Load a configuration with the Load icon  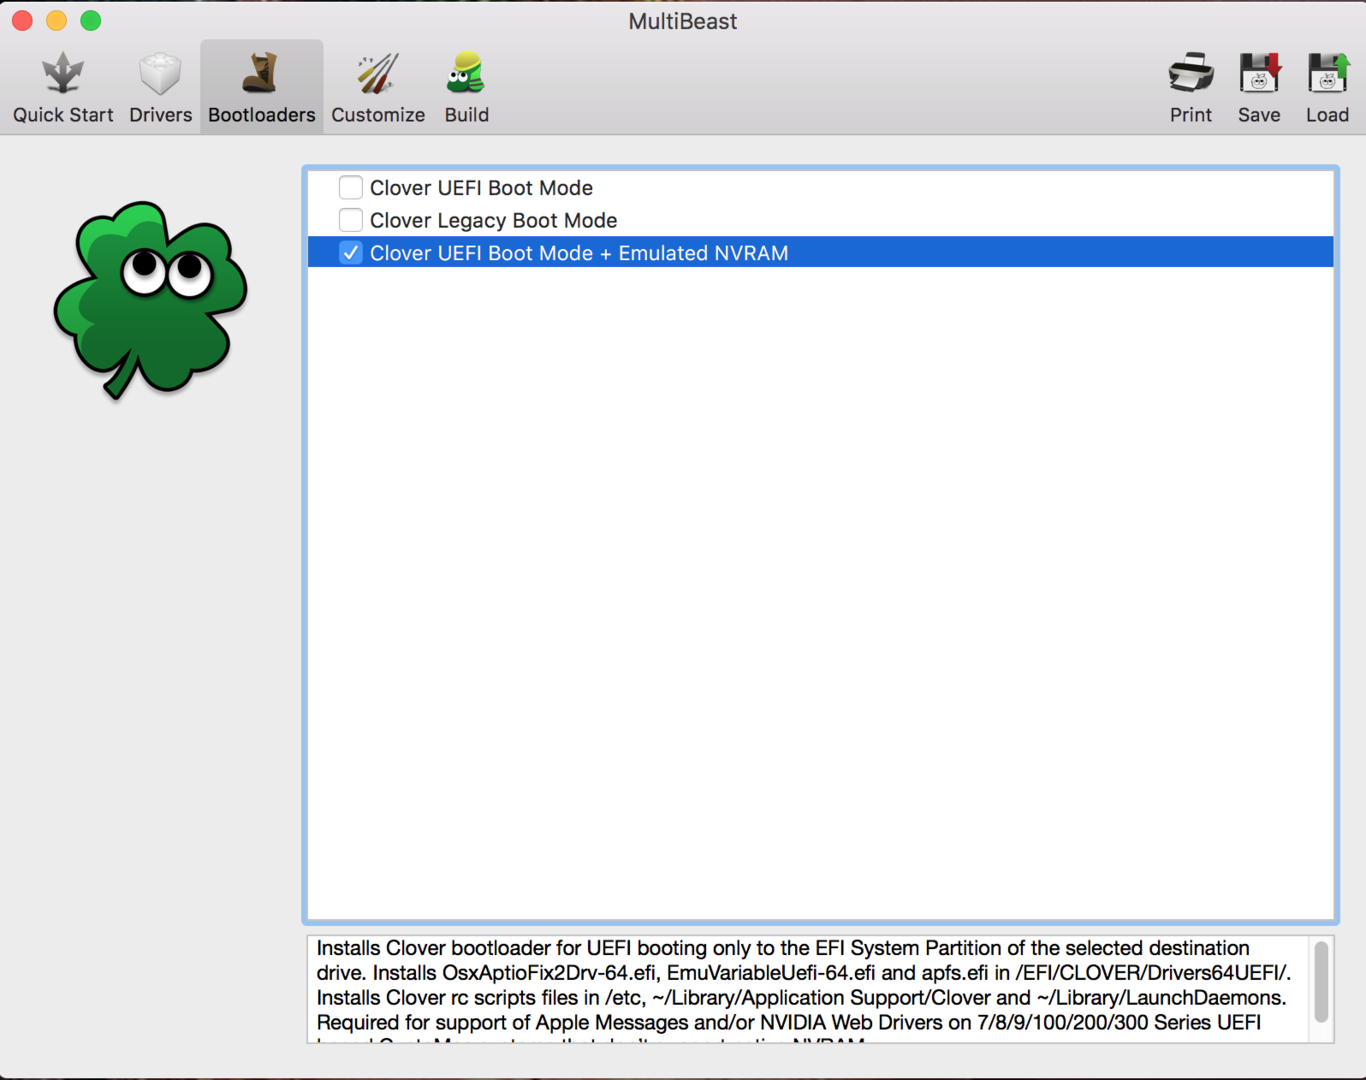tap(1327, 75)
